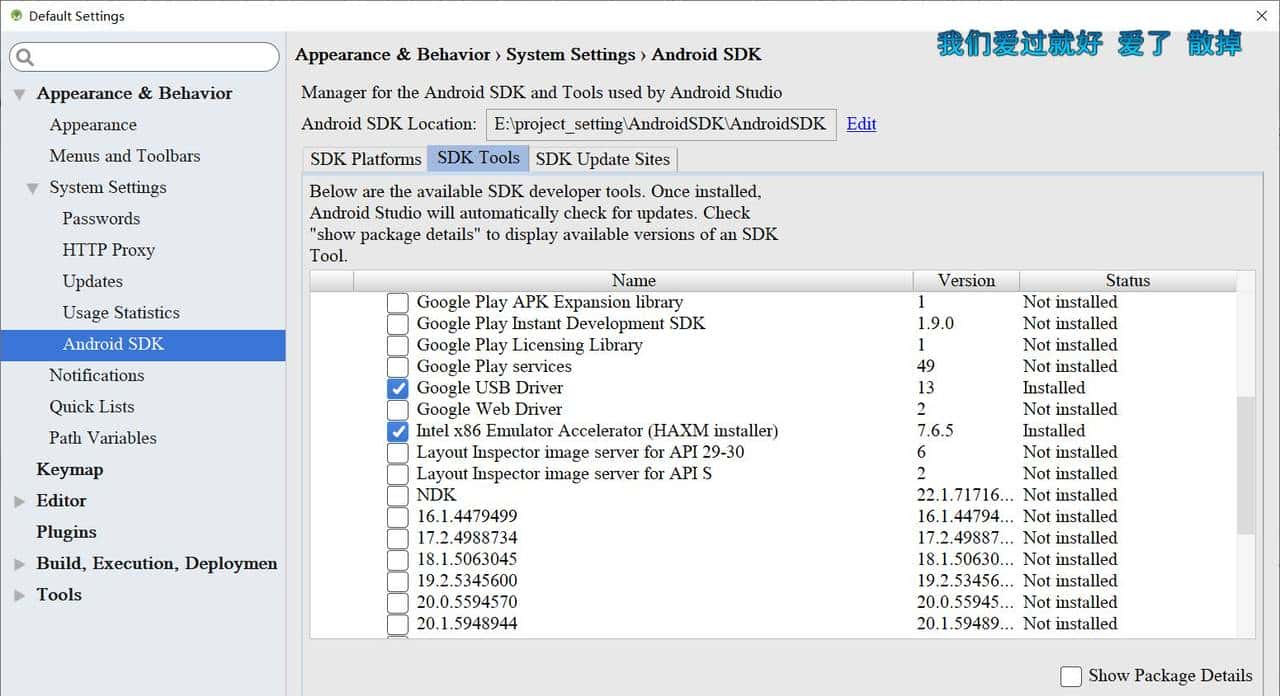Select Notifications in the sidebar
This screenshot has height=696, width=1280.
pos(96,375)
